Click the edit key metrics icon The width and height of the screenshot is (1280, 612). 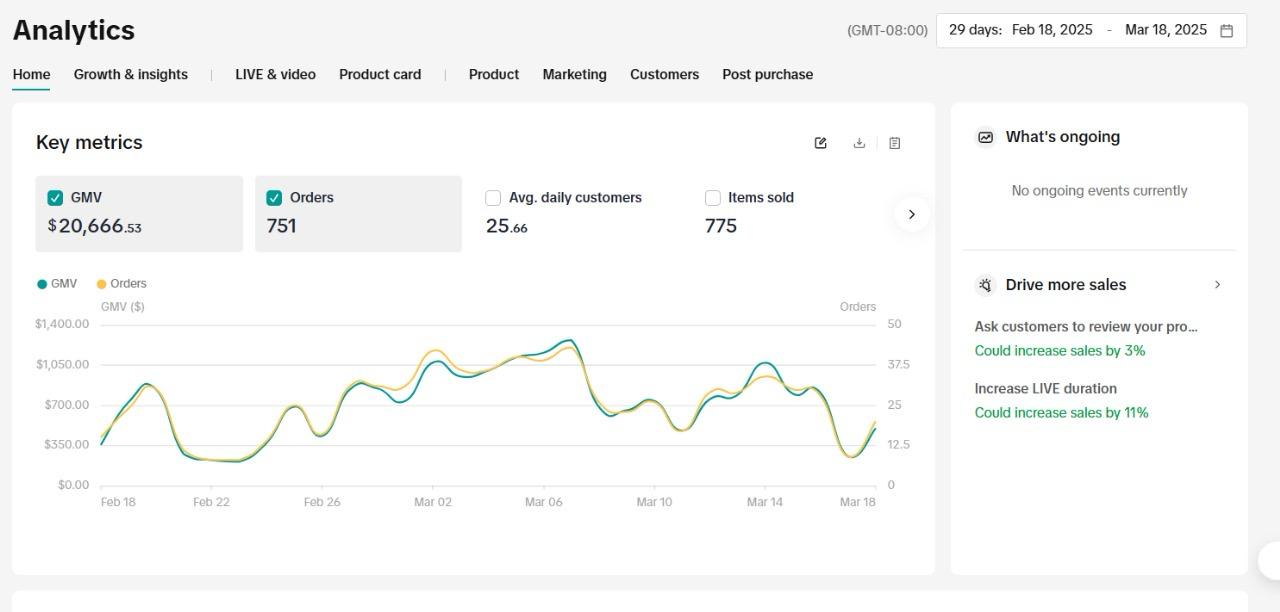click(820, 143)
